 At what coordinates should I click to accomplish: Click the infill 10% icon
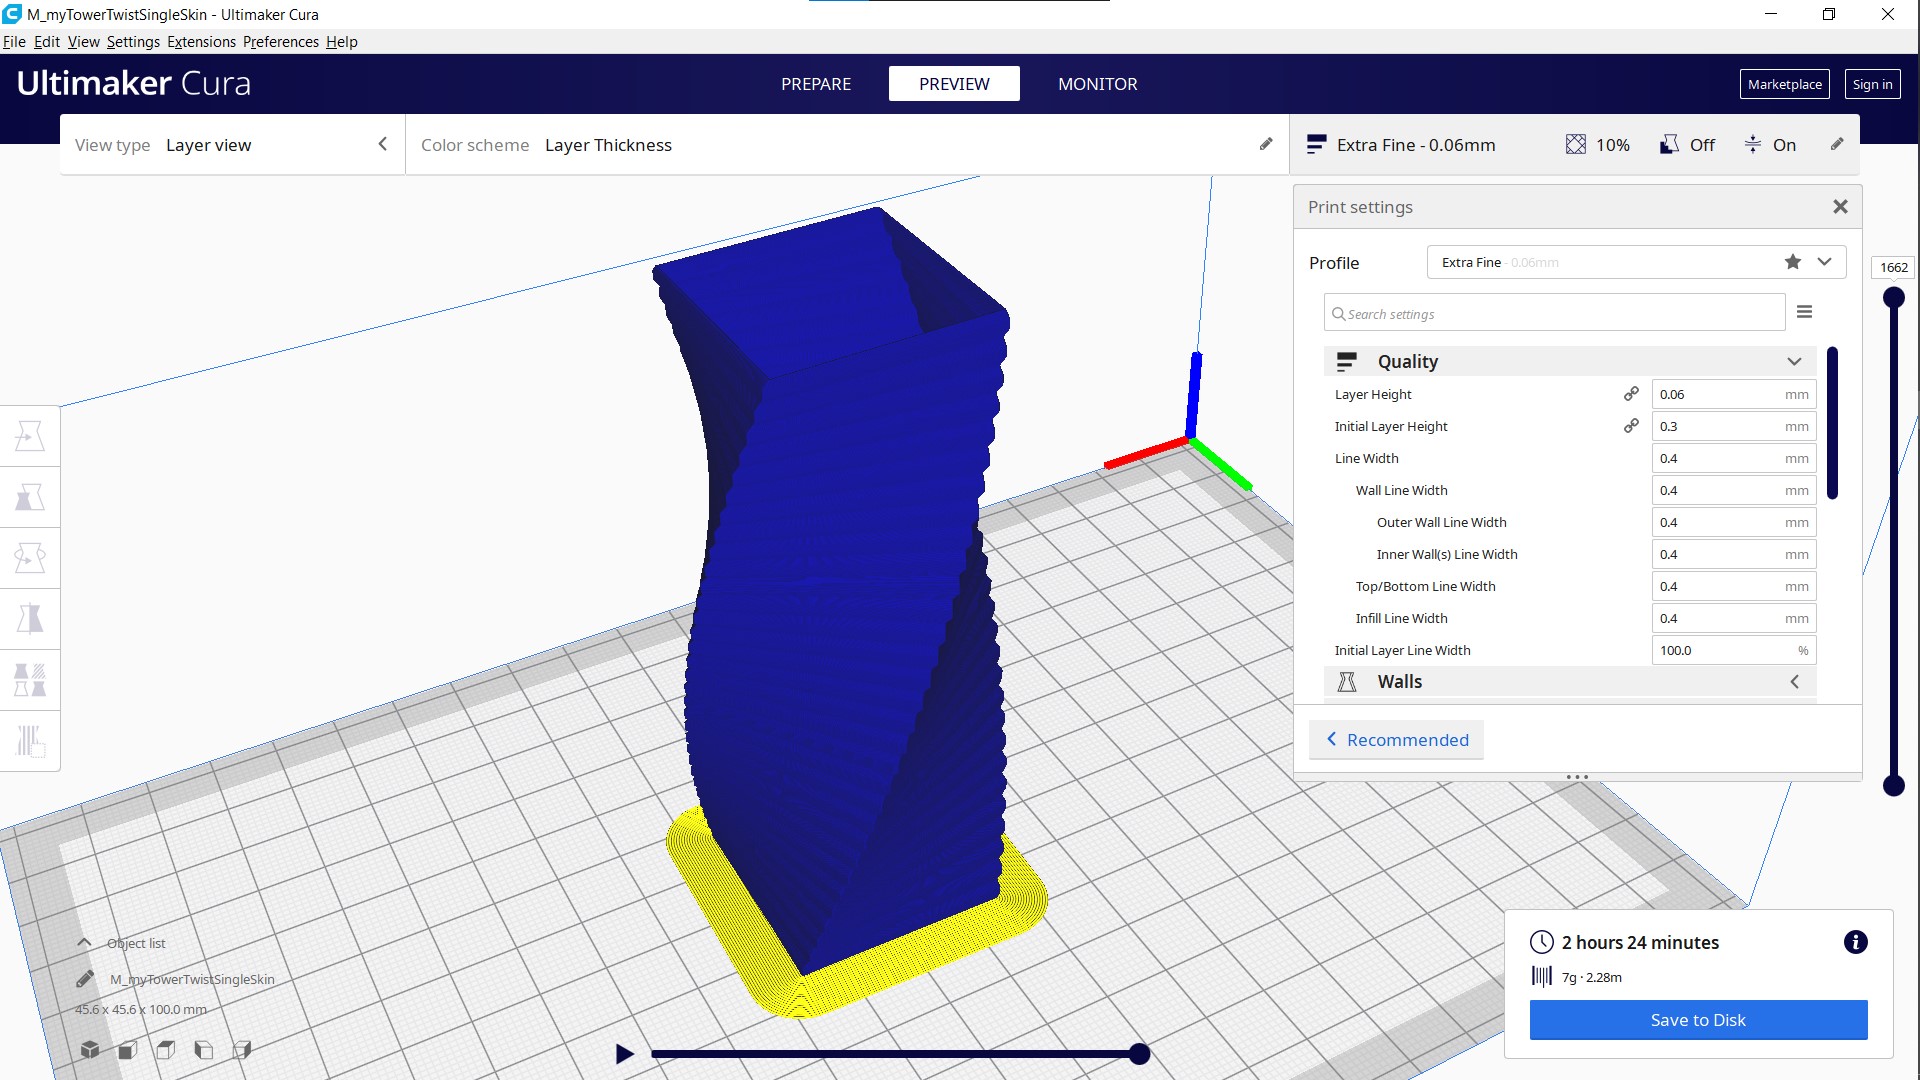coord(1576,144)
